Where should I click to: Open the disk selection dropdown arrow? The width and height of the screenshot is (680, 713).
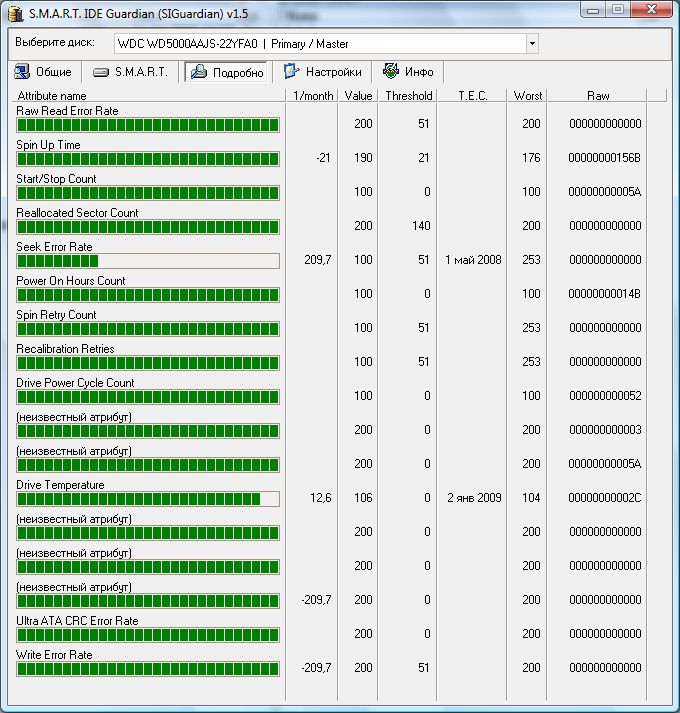(531, 44)
